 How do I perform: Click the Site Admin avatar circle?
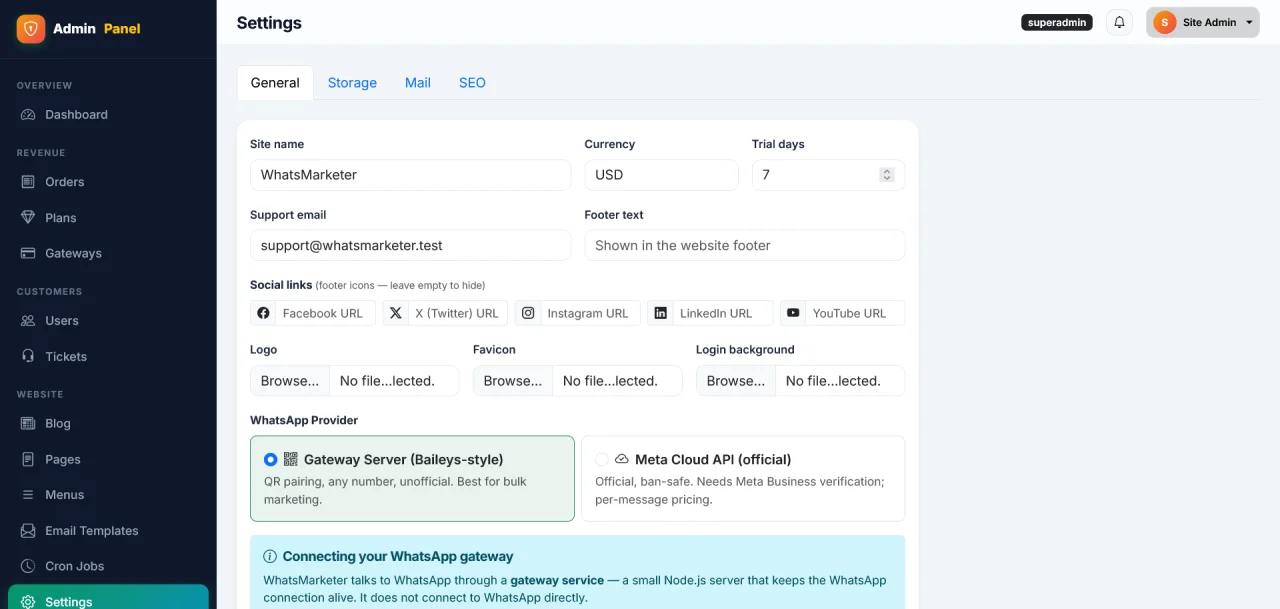[x=1164, y=22]
